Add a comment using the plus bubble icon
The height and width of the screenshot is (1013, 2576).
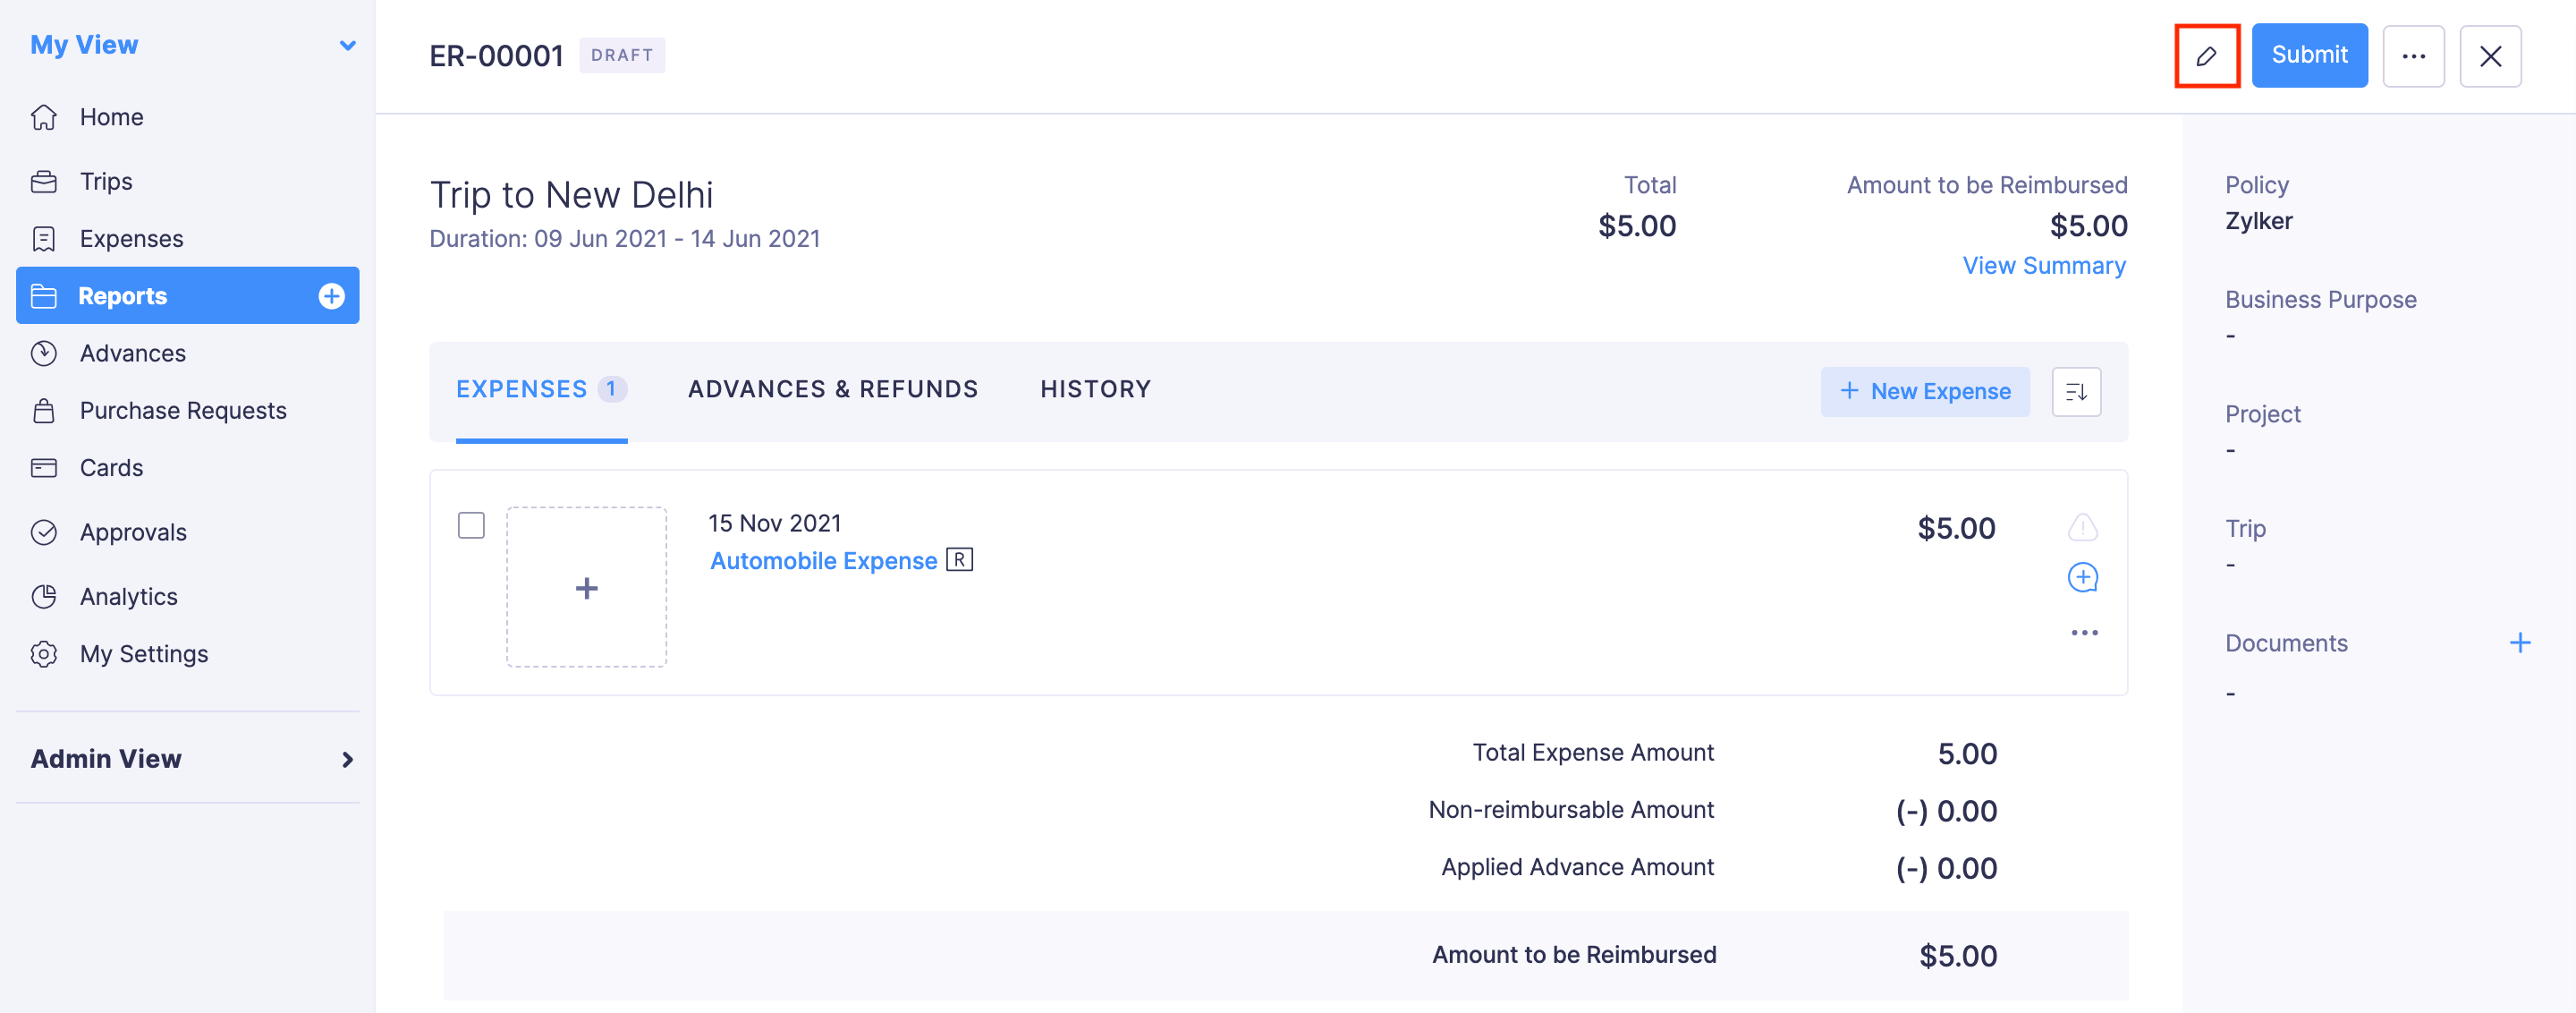click(x=2081, y=577)
